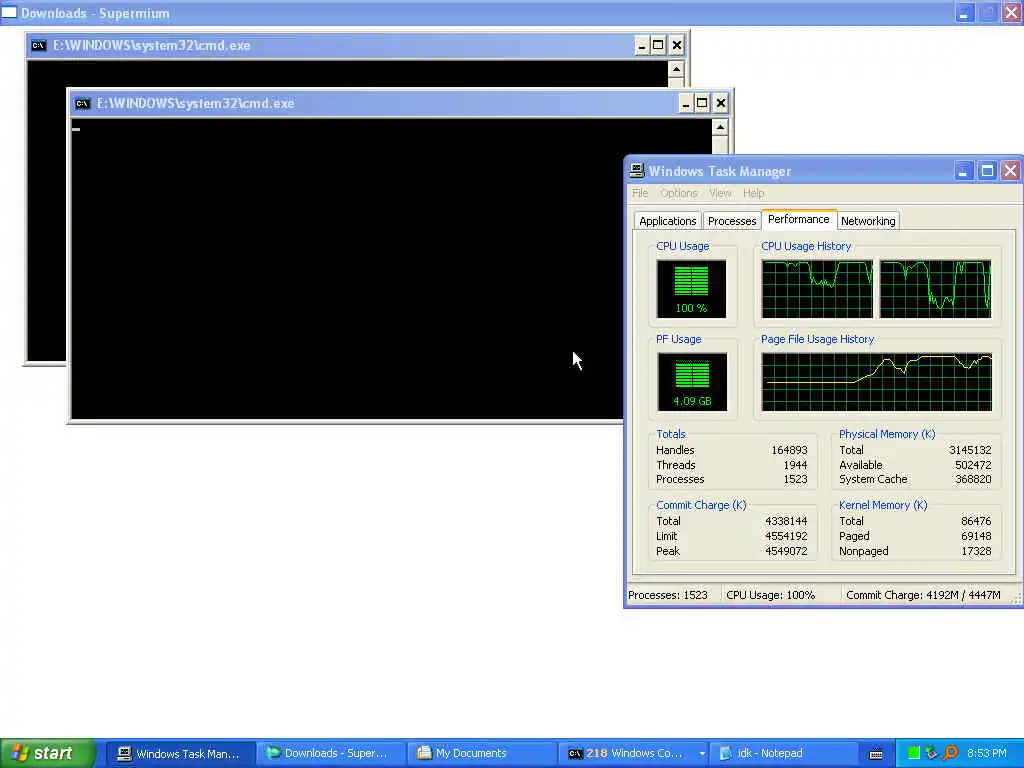Click Kernel Memory Paged 69148
1024x768 pixels.
pyautogui.click(x=976, y=536)
